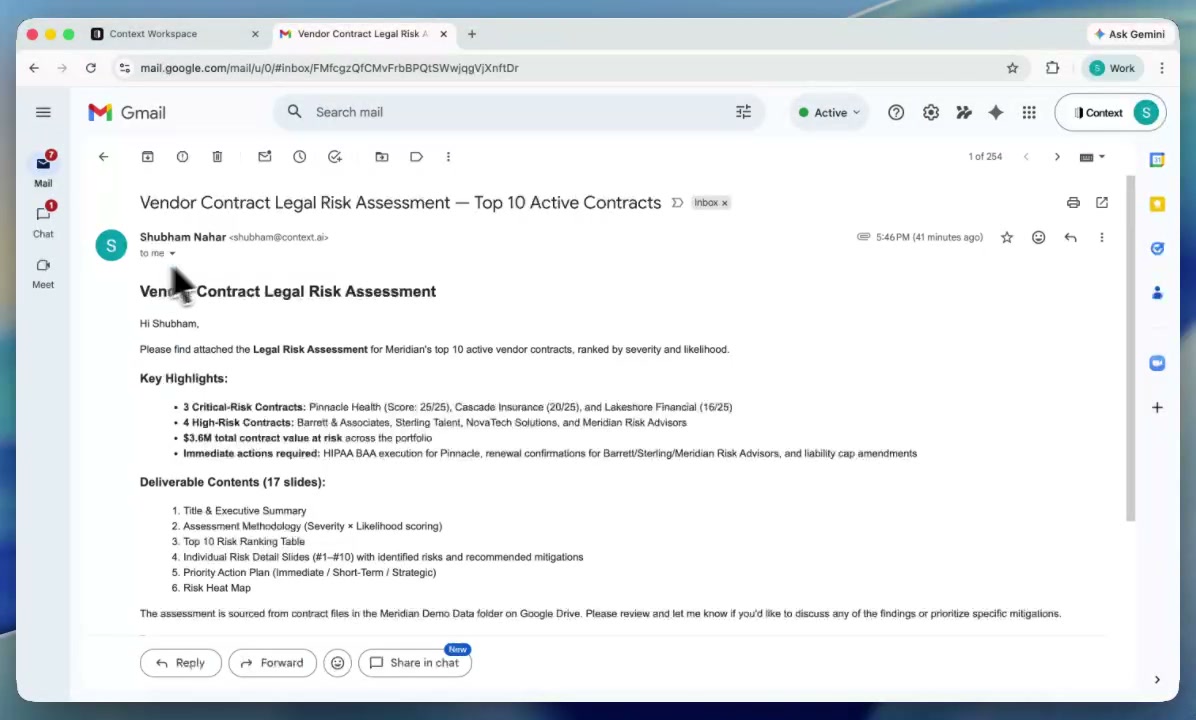Open Zoom add-on in side panel
The image size is (1196, 720).
coord(1157,363)
